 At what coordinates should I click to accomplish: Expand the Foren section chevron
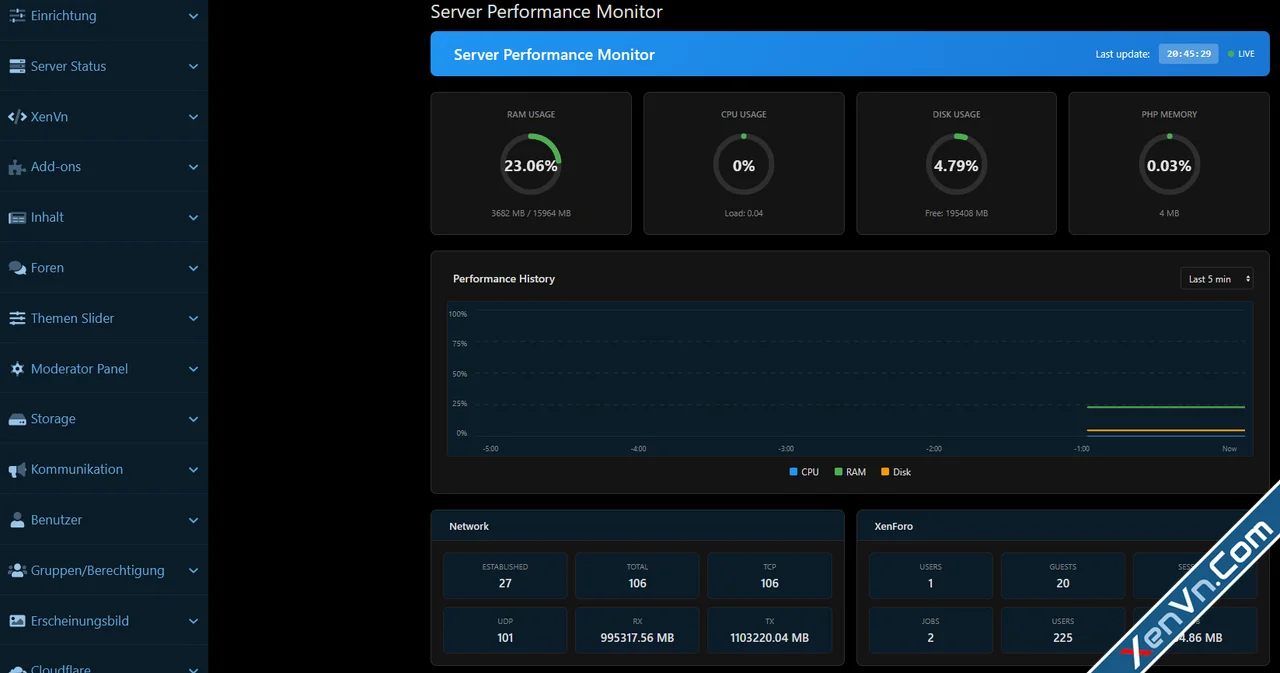194,268
